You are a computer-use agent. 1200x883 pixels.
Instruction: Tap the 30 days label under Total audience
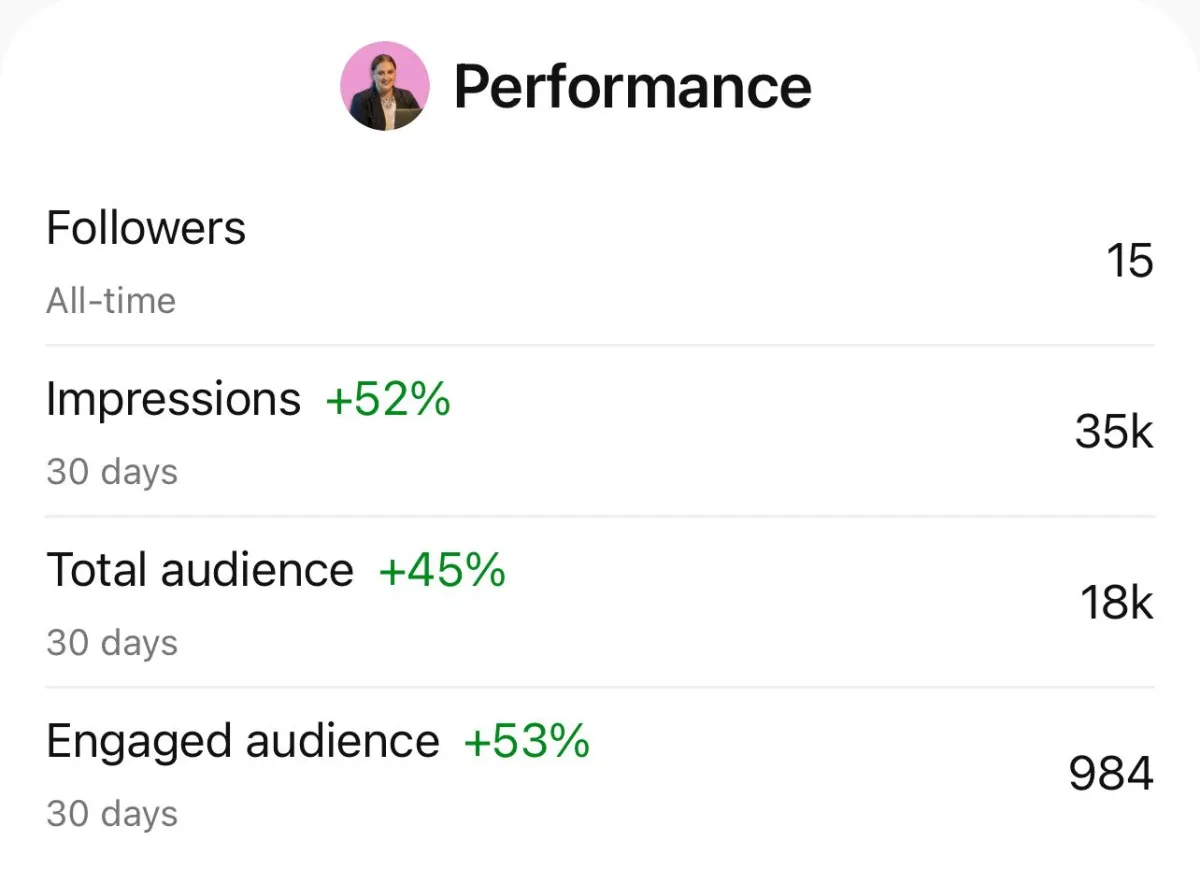click(x=112, y=642)
